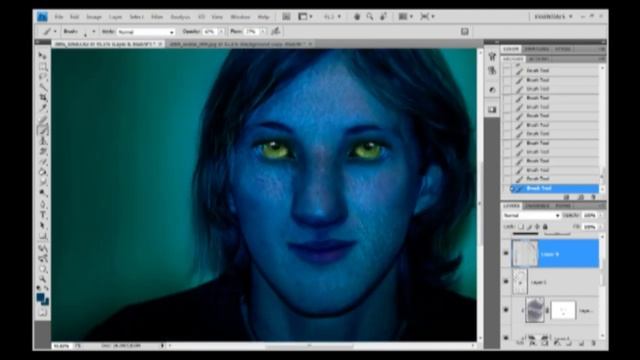Image resolution: width=640 pixels, height=360 pixels.
Task: Delete current state in History panel
Action: pos(593,197)
